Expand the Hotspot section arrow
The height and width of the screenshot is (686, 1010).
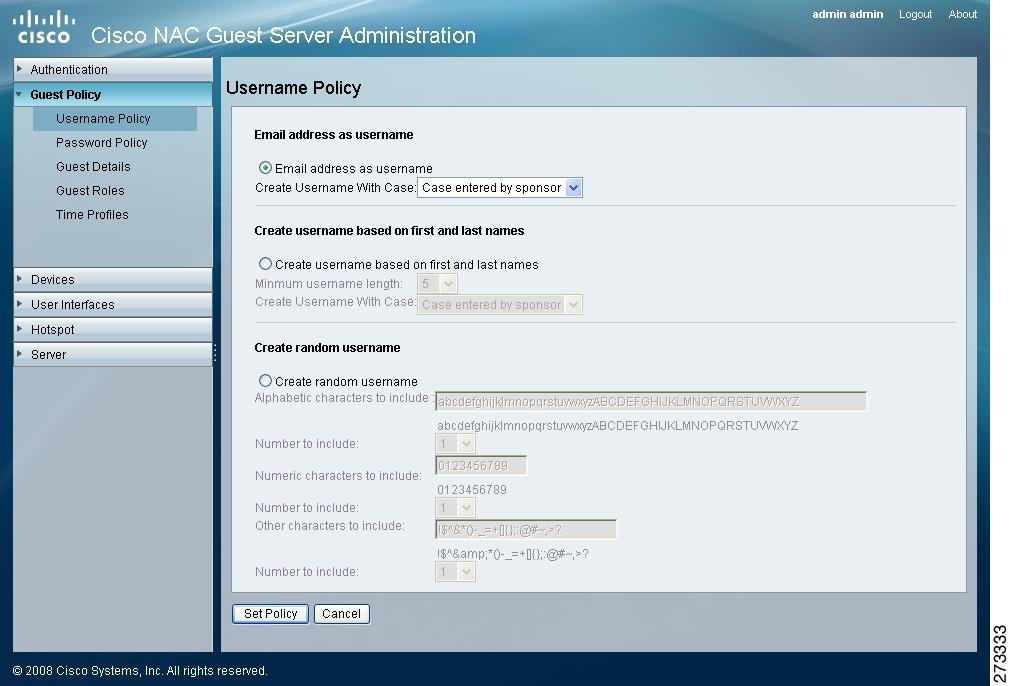click(19, 329)
